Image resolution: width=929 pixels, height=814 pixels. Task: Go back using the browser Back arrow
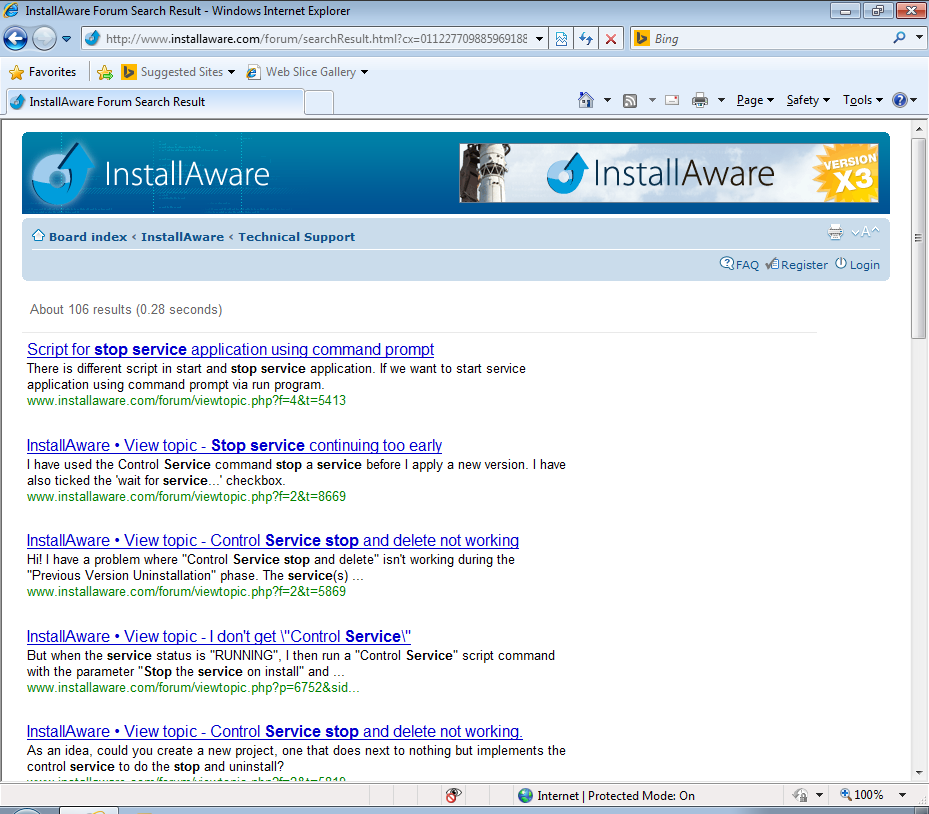click(x=15, y=39)
